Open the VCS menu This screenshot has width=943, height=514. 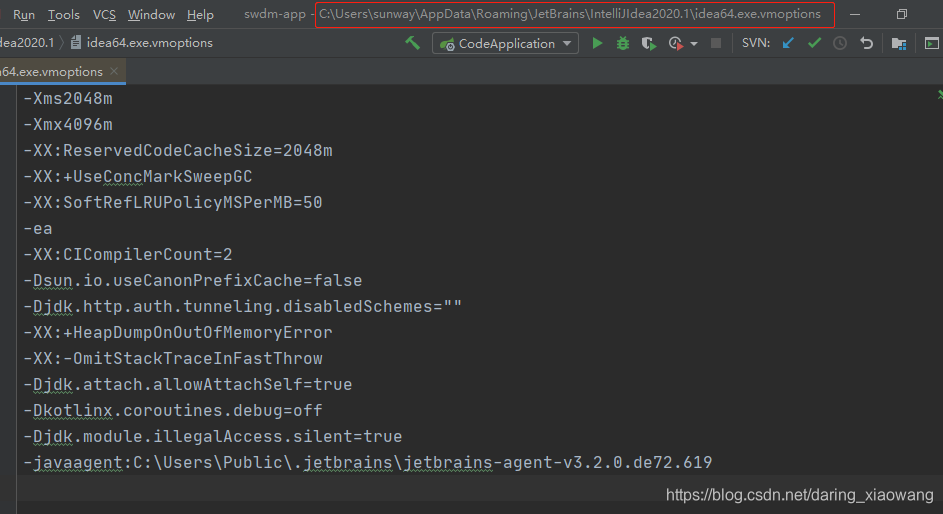point(105,14)
